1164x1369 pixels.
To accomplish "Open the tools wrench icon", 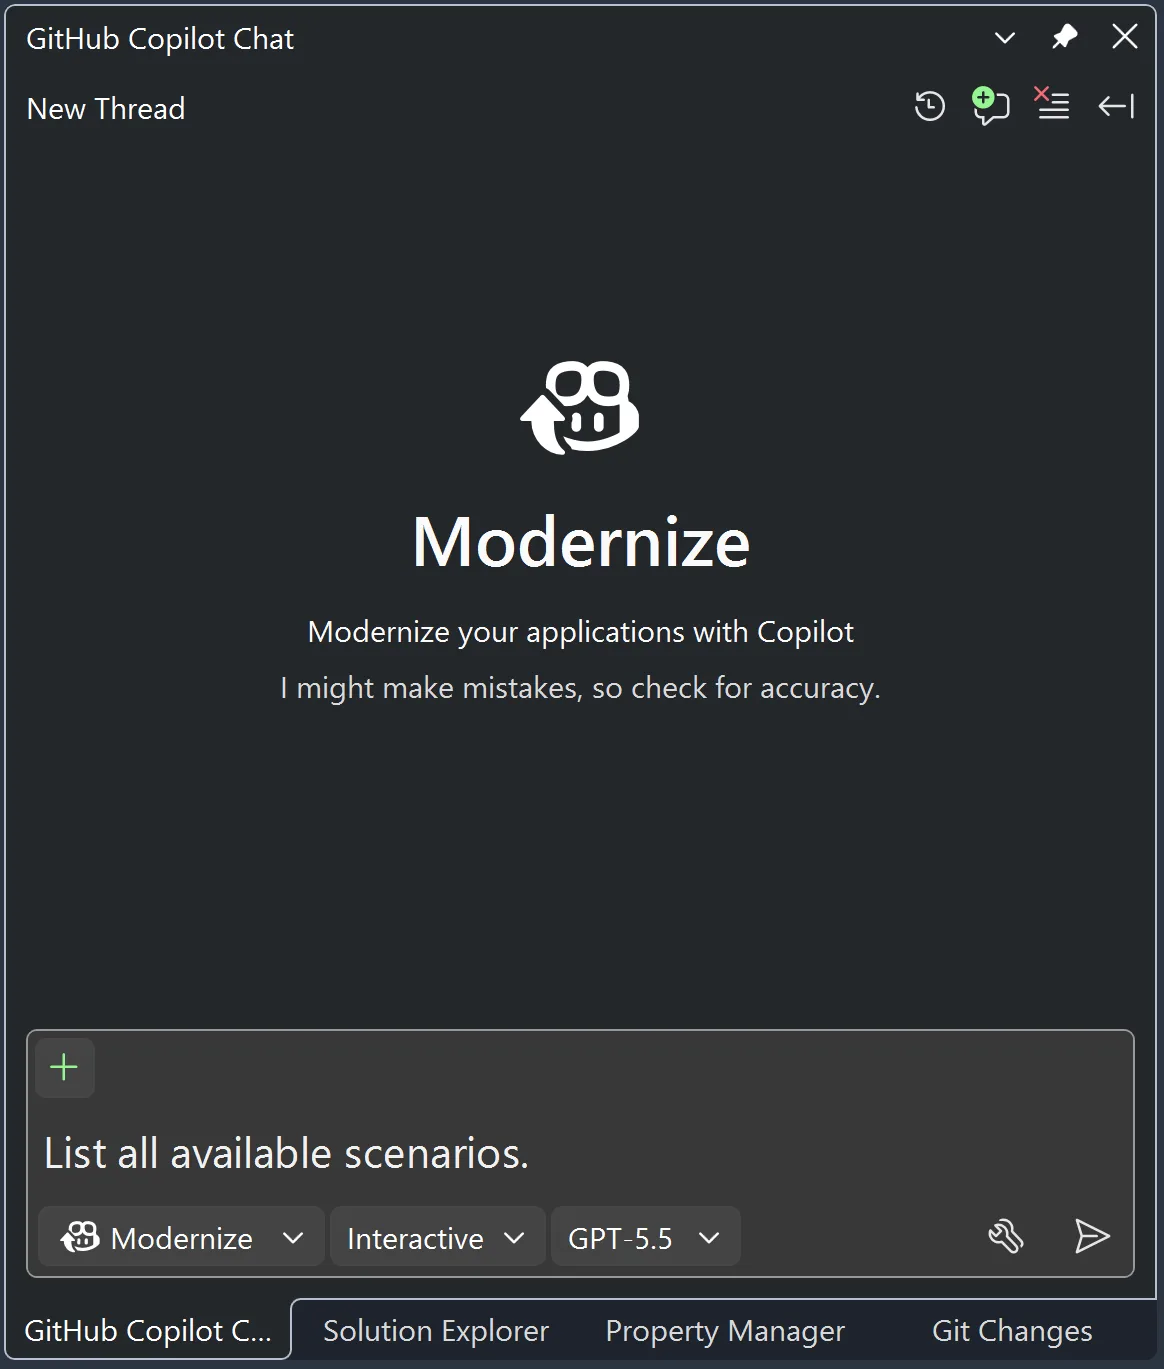I will click(1005, 1237).
